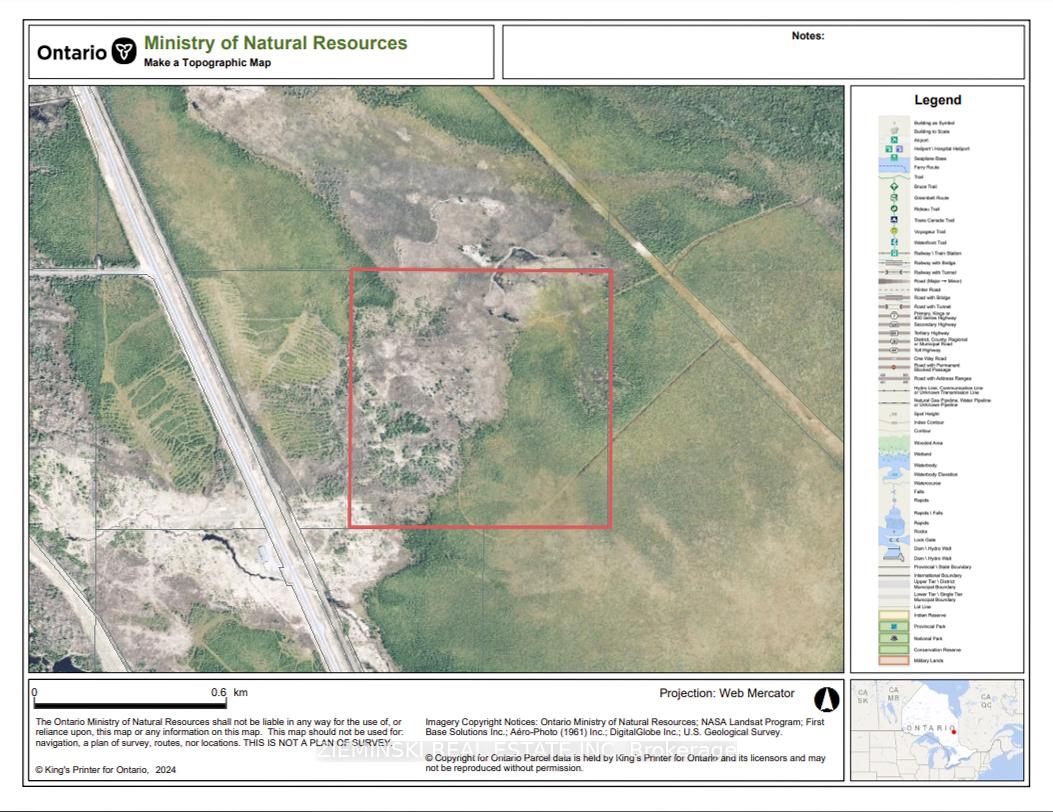This screenshot has width=1053, height=812.
Task: Click the blocked passage road symbol
Action: (894, 367)
